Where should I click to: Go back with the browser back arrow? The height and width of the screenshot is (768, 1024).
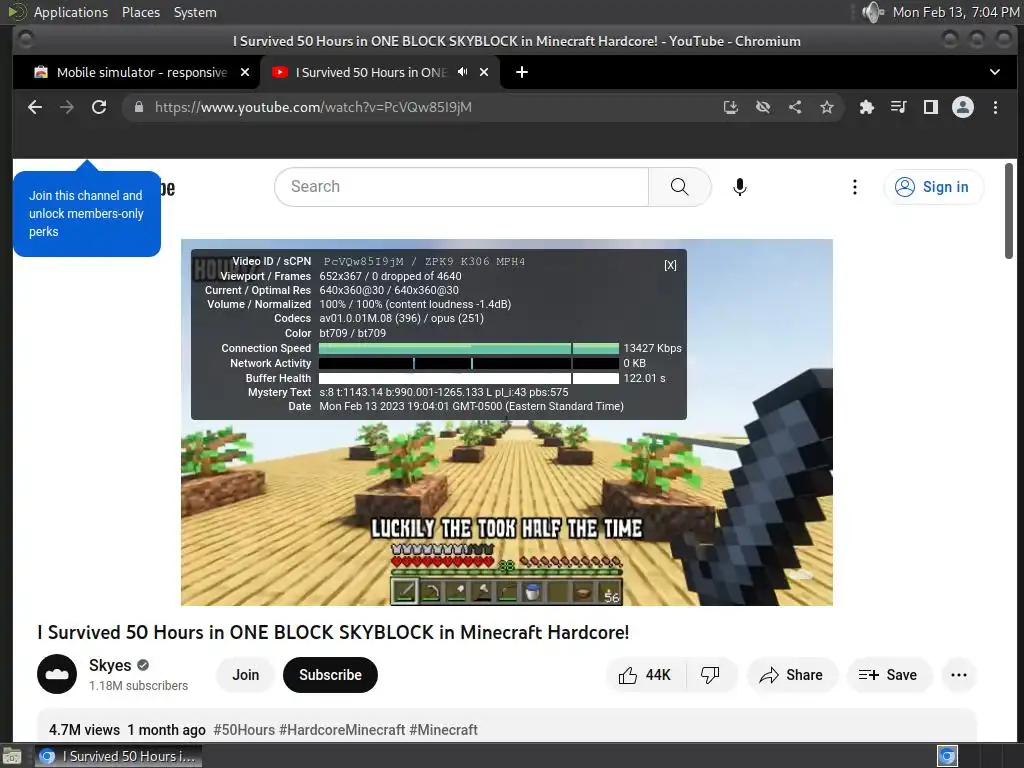click(x=35, y=107)
